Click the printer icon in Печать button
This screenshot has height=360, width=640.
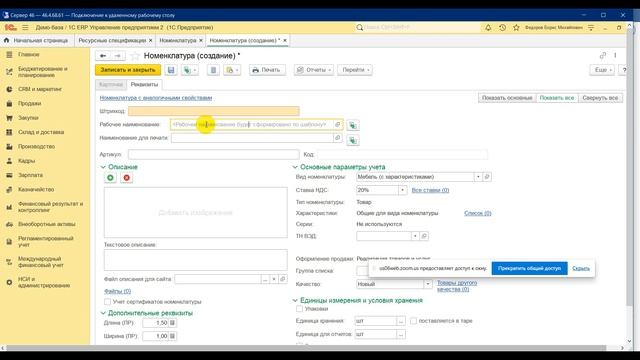(256, 70)
